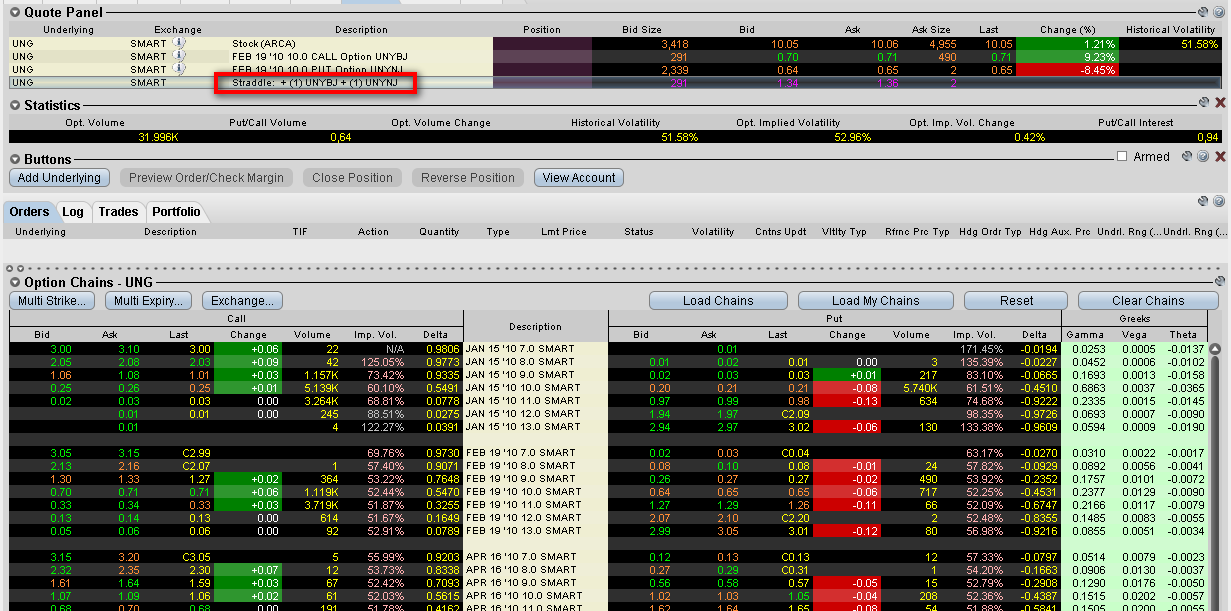Open Quote Panel configuration wrench icon

(1204, 12)
